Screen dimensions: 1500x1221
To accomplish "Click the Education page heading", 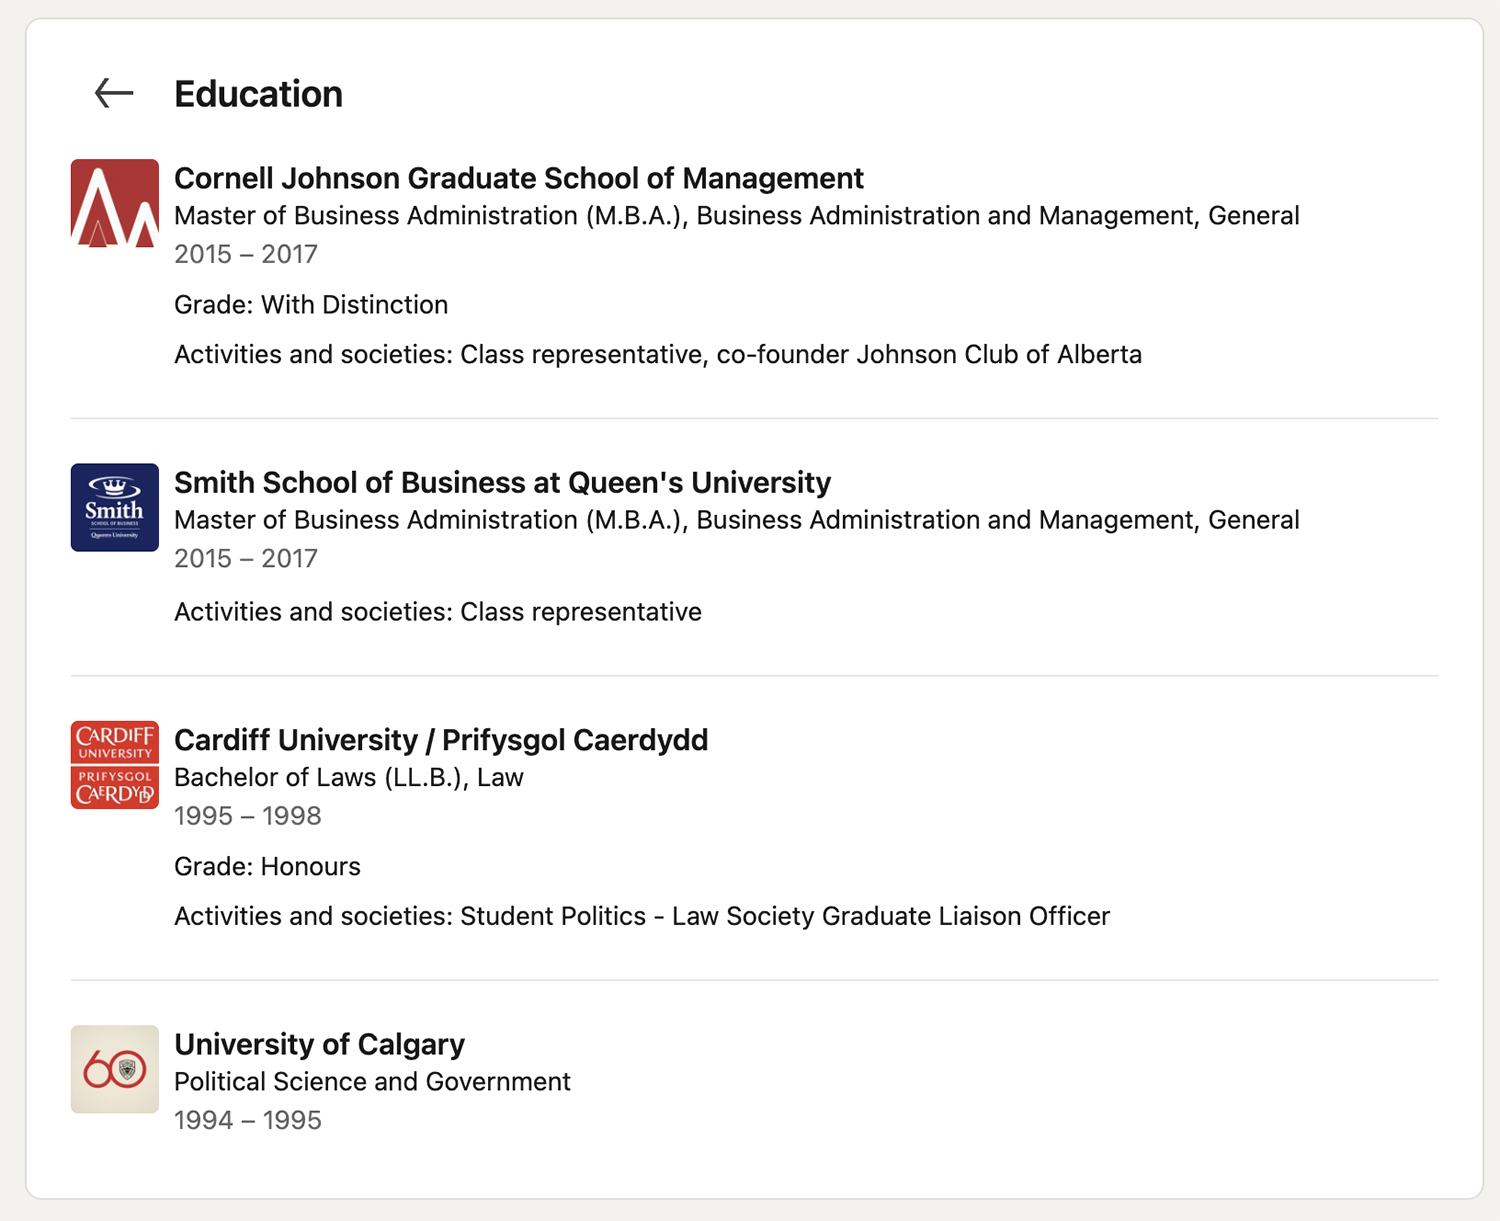I will [x=258, y=93].
